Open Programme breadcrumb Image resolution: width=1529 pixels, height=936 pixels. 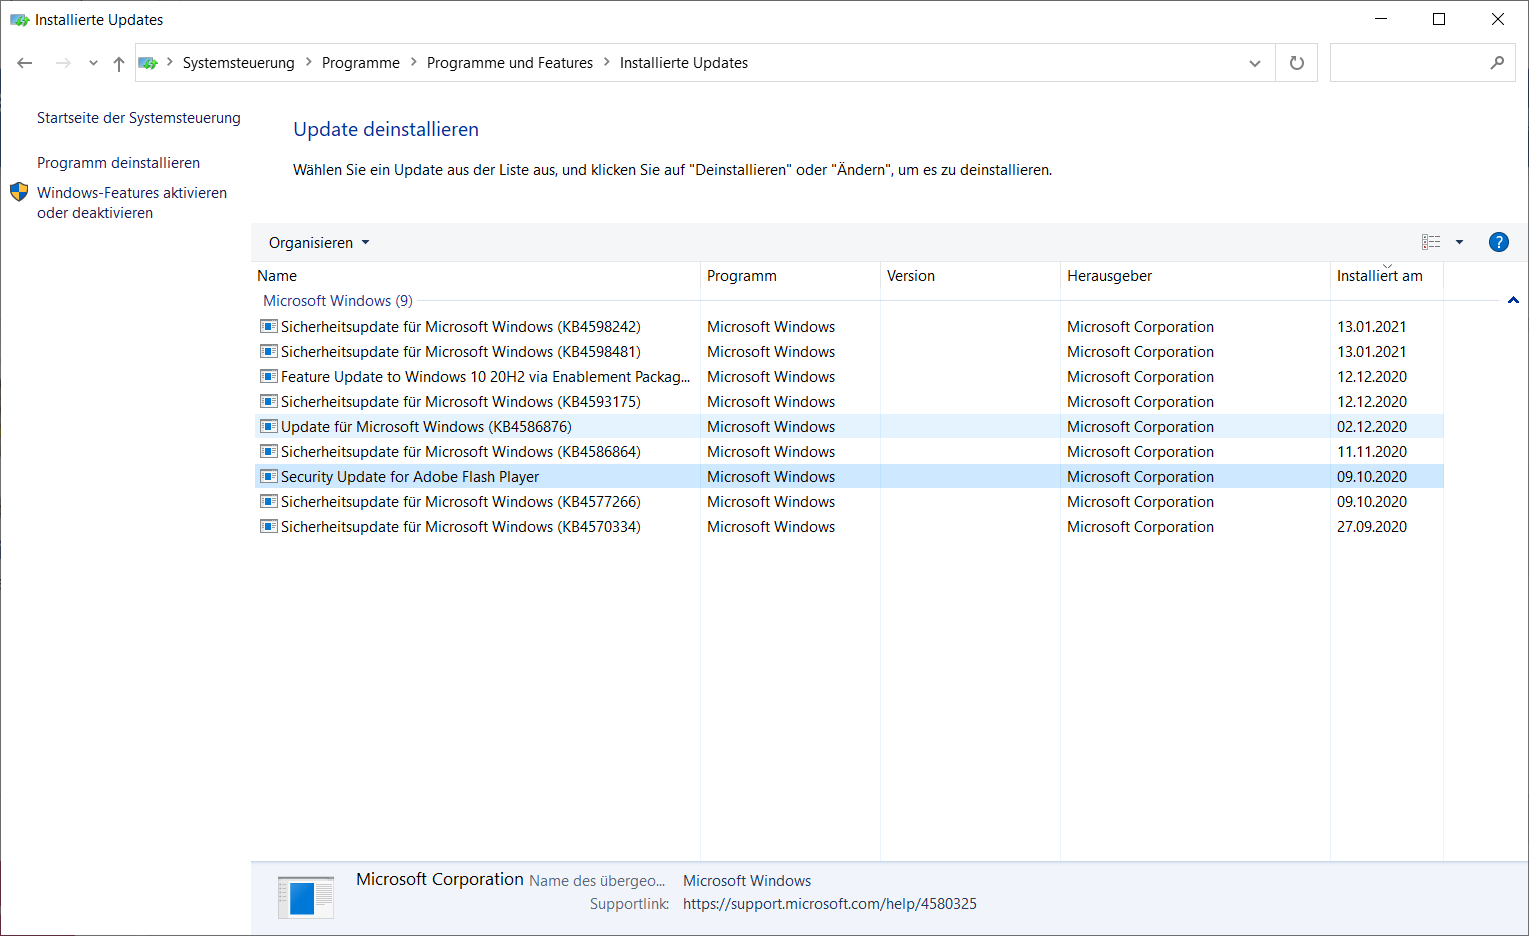(x=361, y=63)
